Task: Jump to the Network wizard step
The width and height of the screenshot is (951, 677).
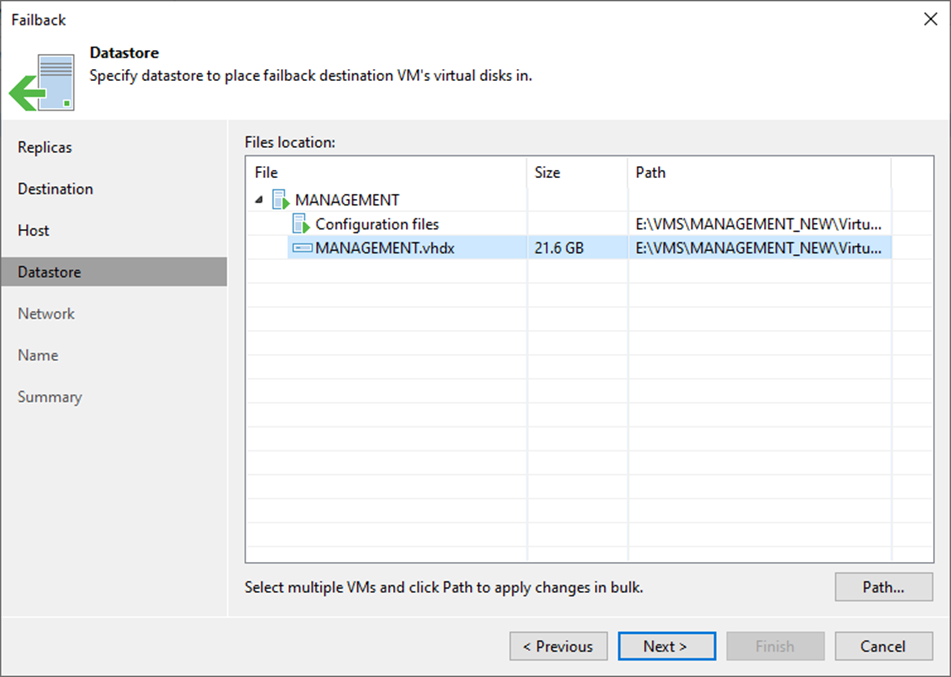Action: 46,314
